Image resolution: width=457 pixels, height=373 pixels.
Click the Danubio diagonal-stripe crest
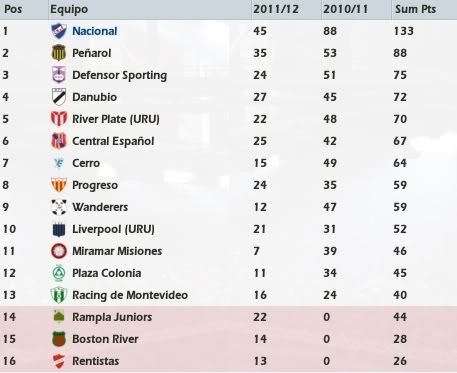pos(59,97)
